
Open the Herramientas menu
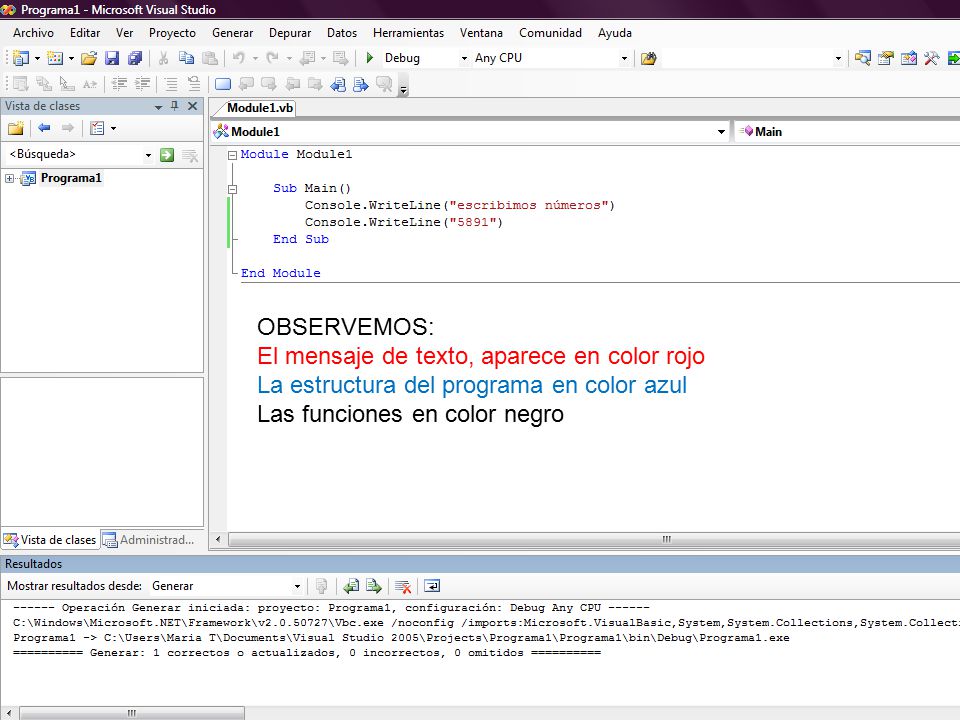(x=408, y=33)
